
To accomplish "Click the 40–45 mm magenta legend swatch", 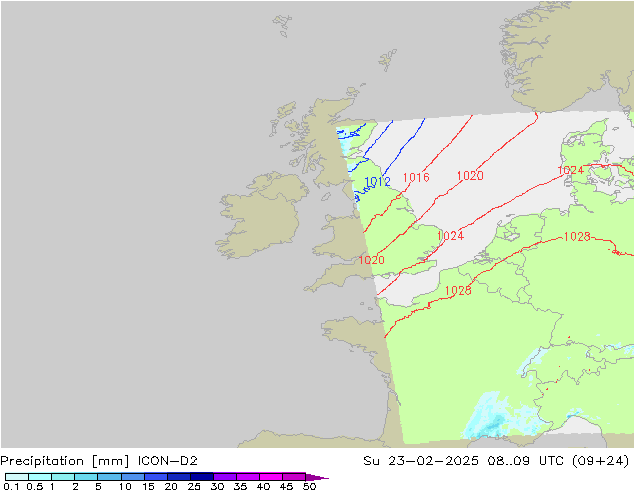I will click(x=271, y=477).
